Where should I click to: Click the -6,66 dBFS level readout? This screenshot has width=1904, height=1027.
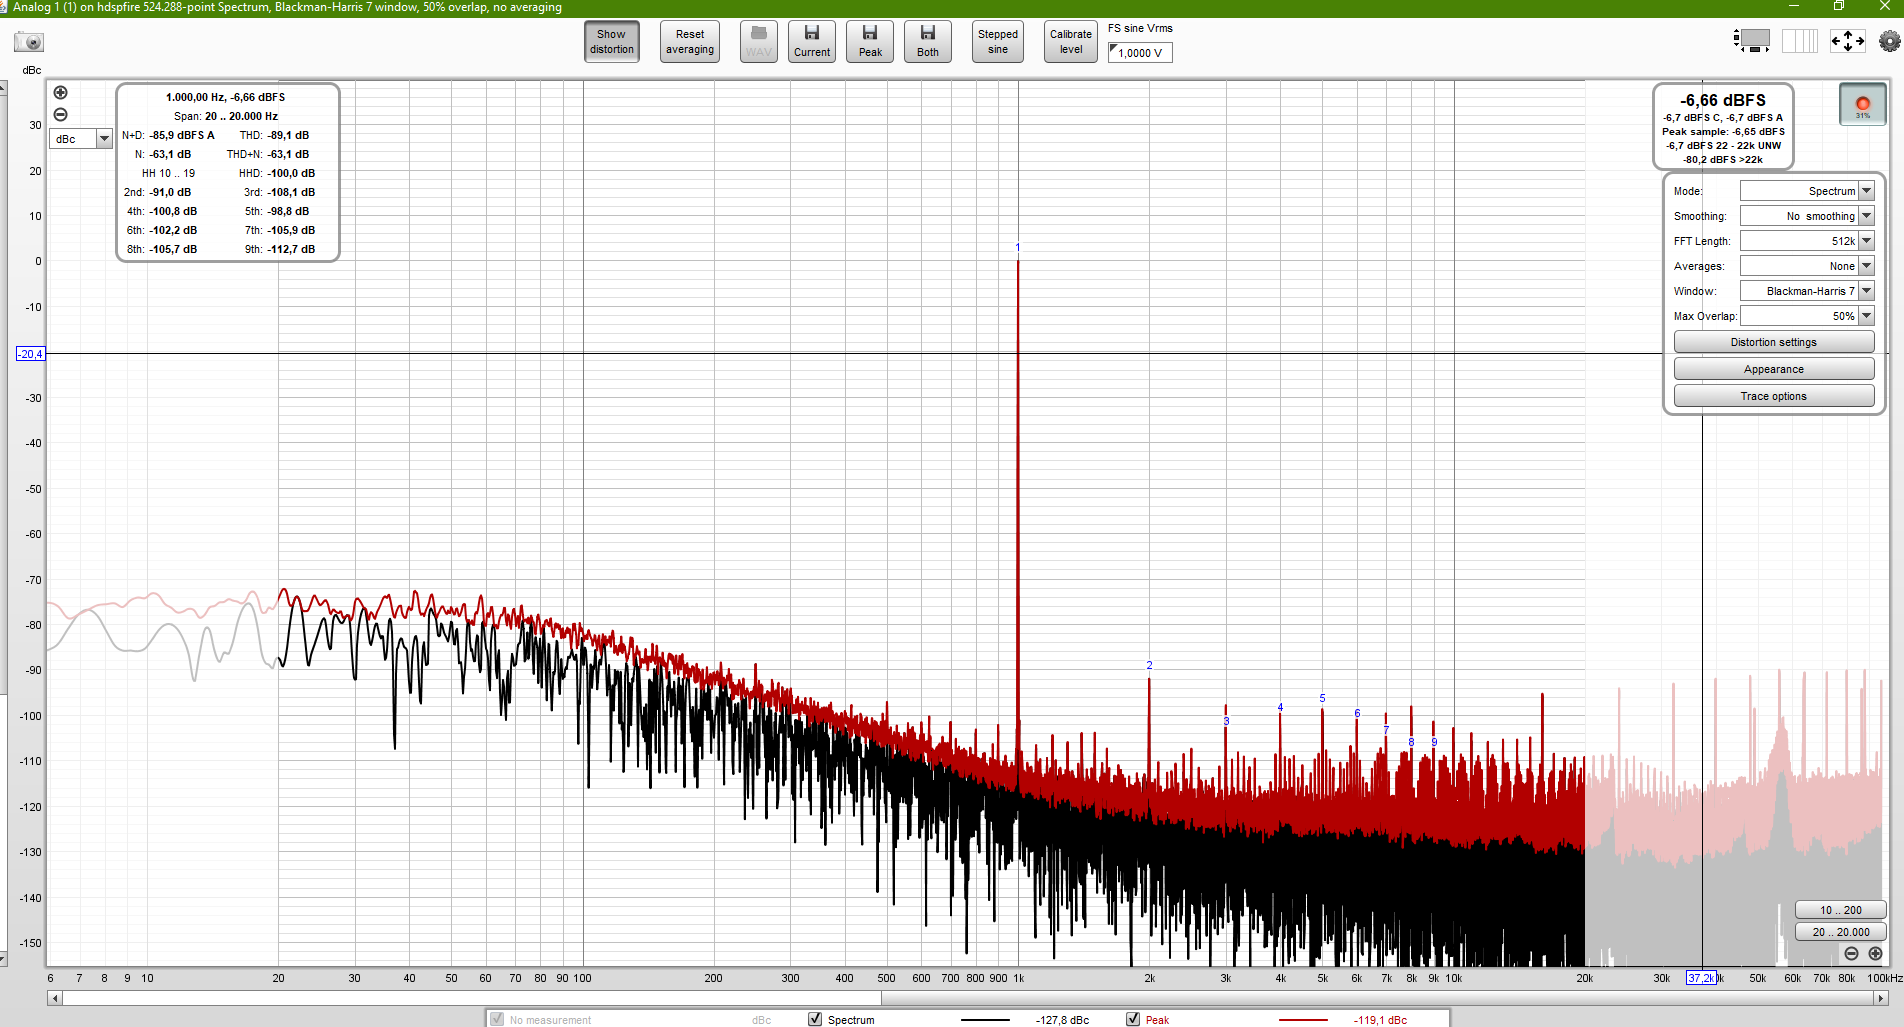[x=1723, y=100]
